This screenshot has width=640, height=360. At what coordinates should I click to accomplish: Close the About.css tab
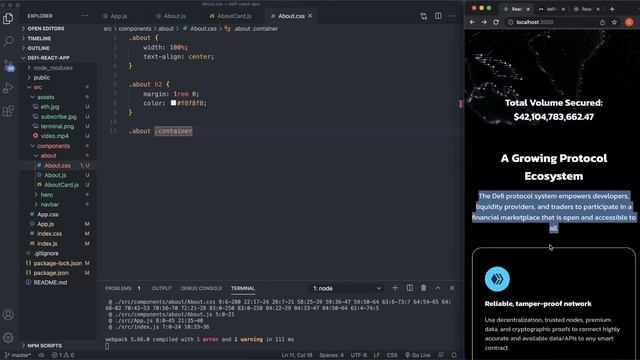tap(310, 16)
